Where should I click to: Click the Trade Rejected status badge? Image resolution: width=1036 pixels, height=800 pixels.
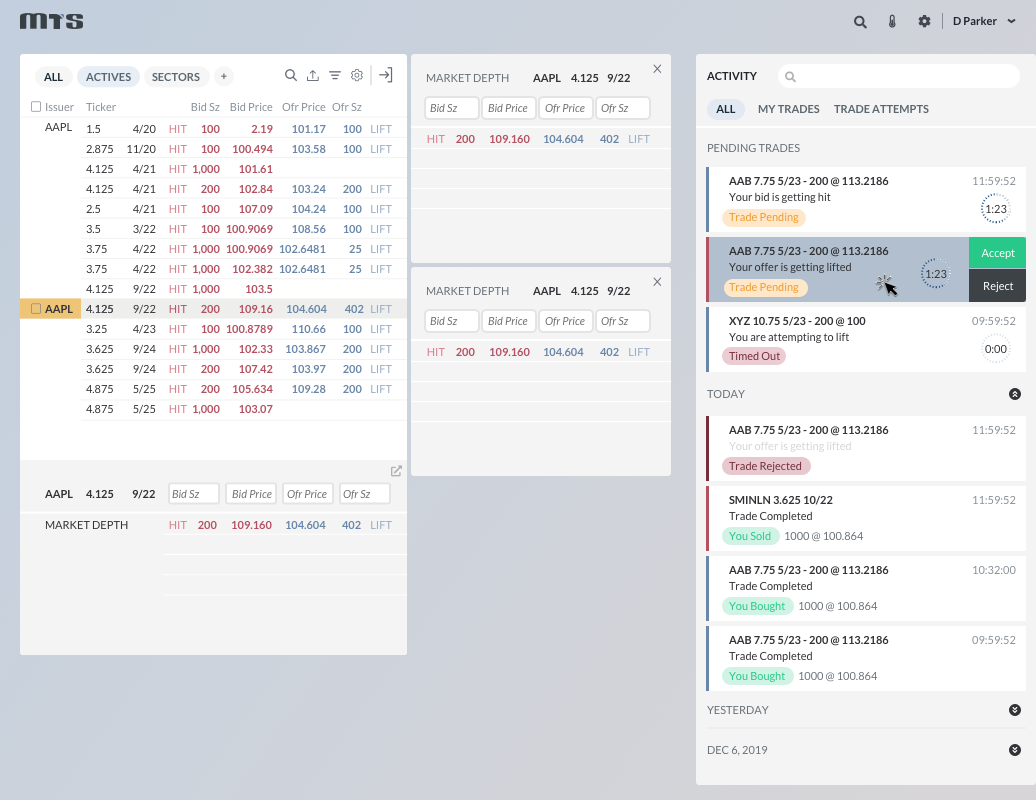[x=765, y=466]
